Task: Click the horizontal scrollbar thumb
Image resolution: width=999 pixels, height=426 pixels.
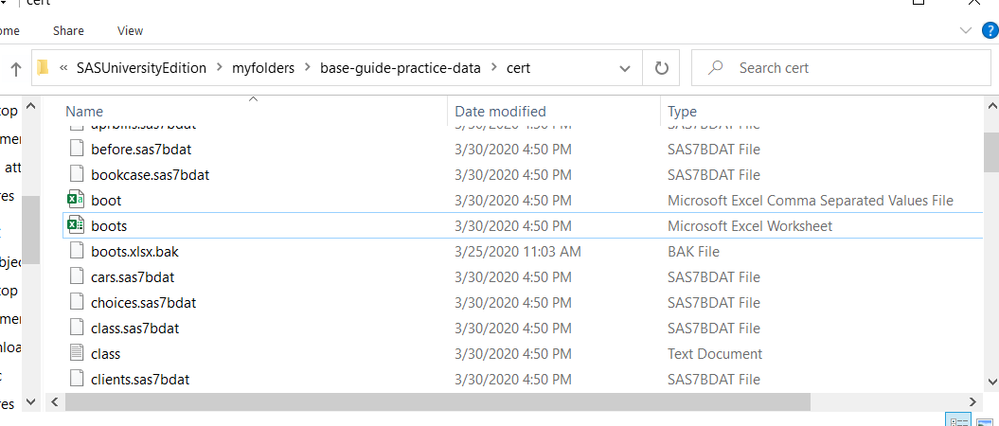Action: point(435,401)
